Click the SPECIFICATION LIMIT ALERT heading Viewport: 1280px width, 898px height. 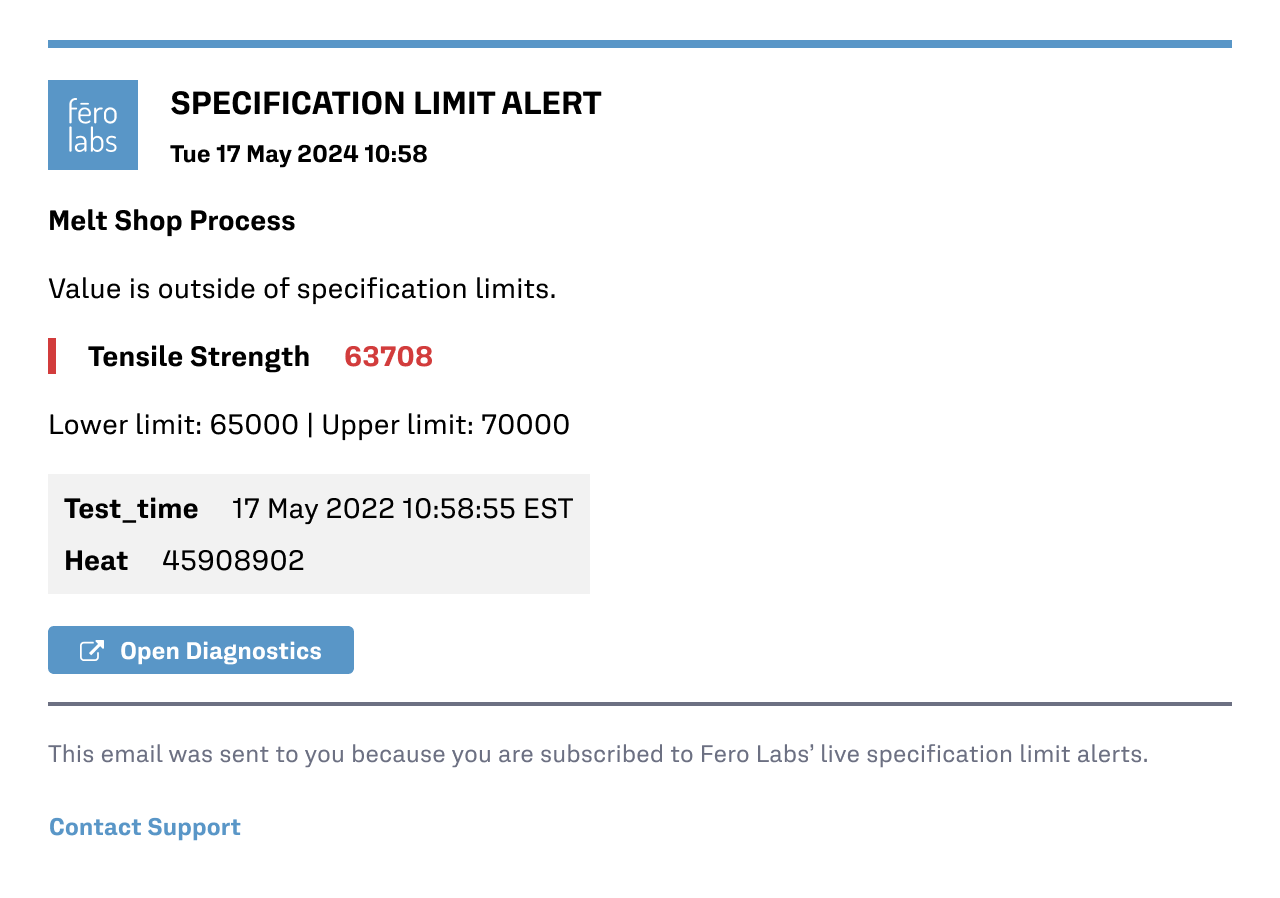pyautogui.click(x=386, y=102)
